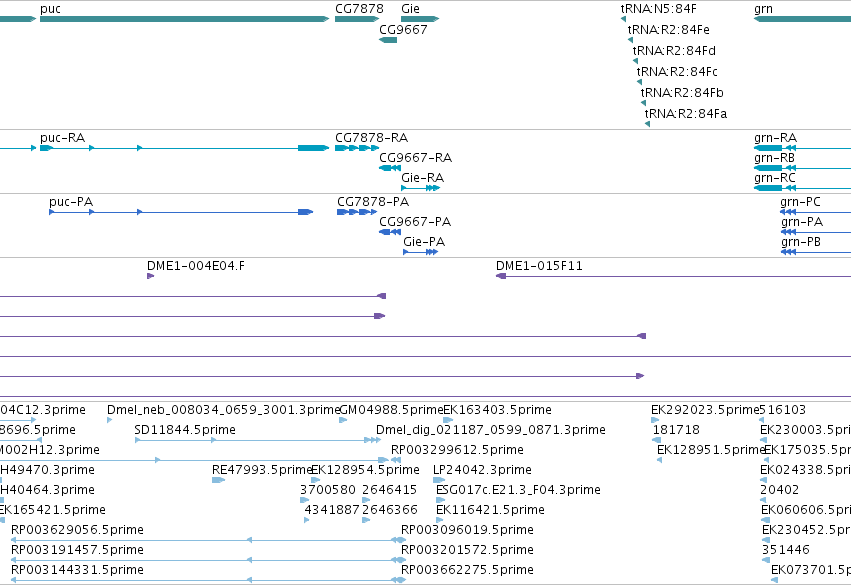The width and height of the screenshot is (851, 585).
Task: Select the Gie-RA transcript label
Action: point(422,178)
